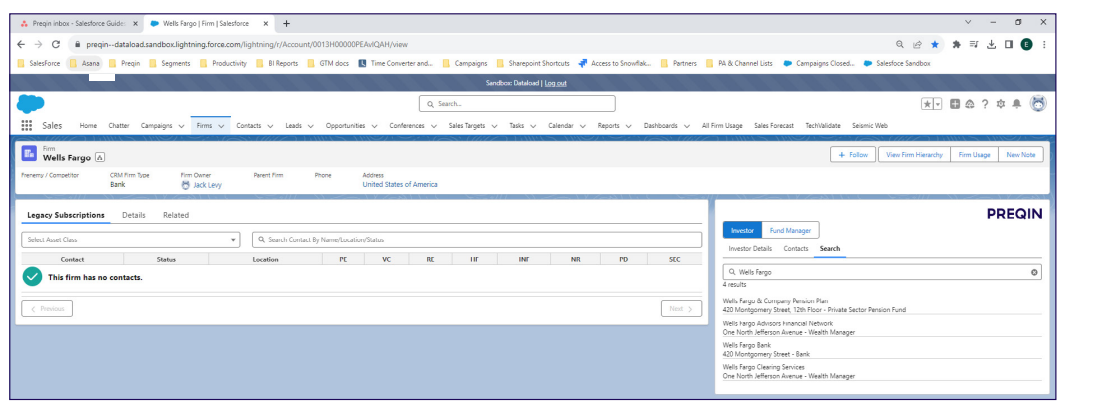
Task: Open new Chrome tab with plus button
Action: point(286,23)
